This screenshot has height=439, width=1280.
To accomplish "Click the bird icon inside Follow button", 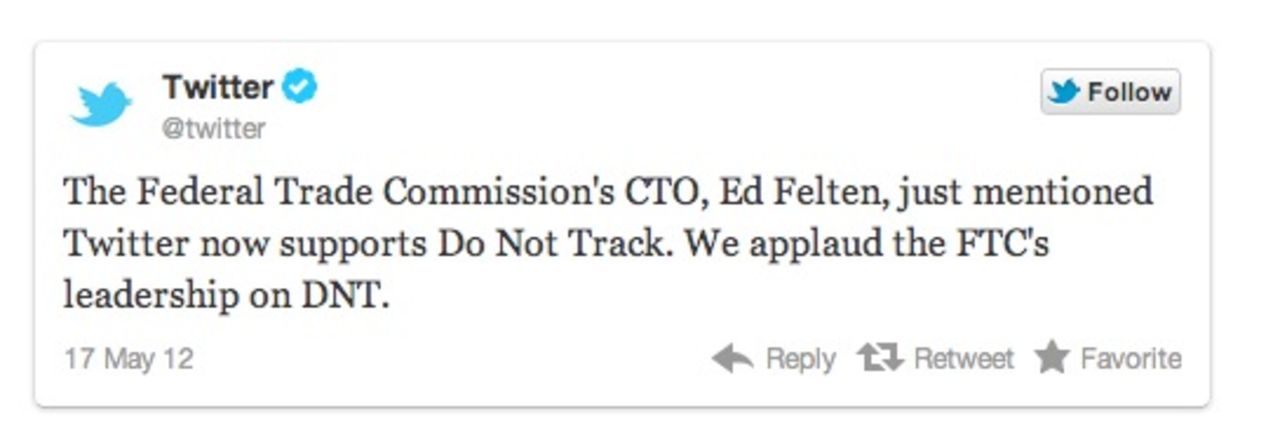I will tap(1065, 92).
